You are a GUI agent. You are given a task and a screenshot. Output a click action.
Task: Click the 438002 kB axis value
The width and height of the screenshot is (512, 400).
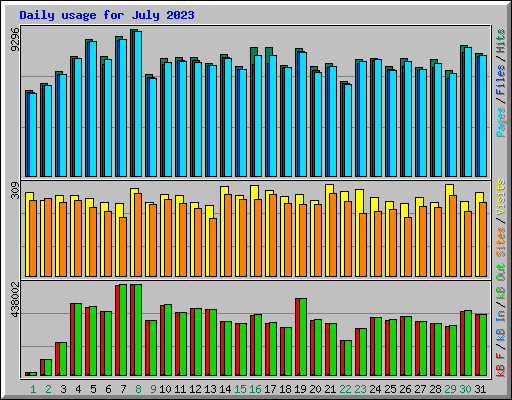15,299
